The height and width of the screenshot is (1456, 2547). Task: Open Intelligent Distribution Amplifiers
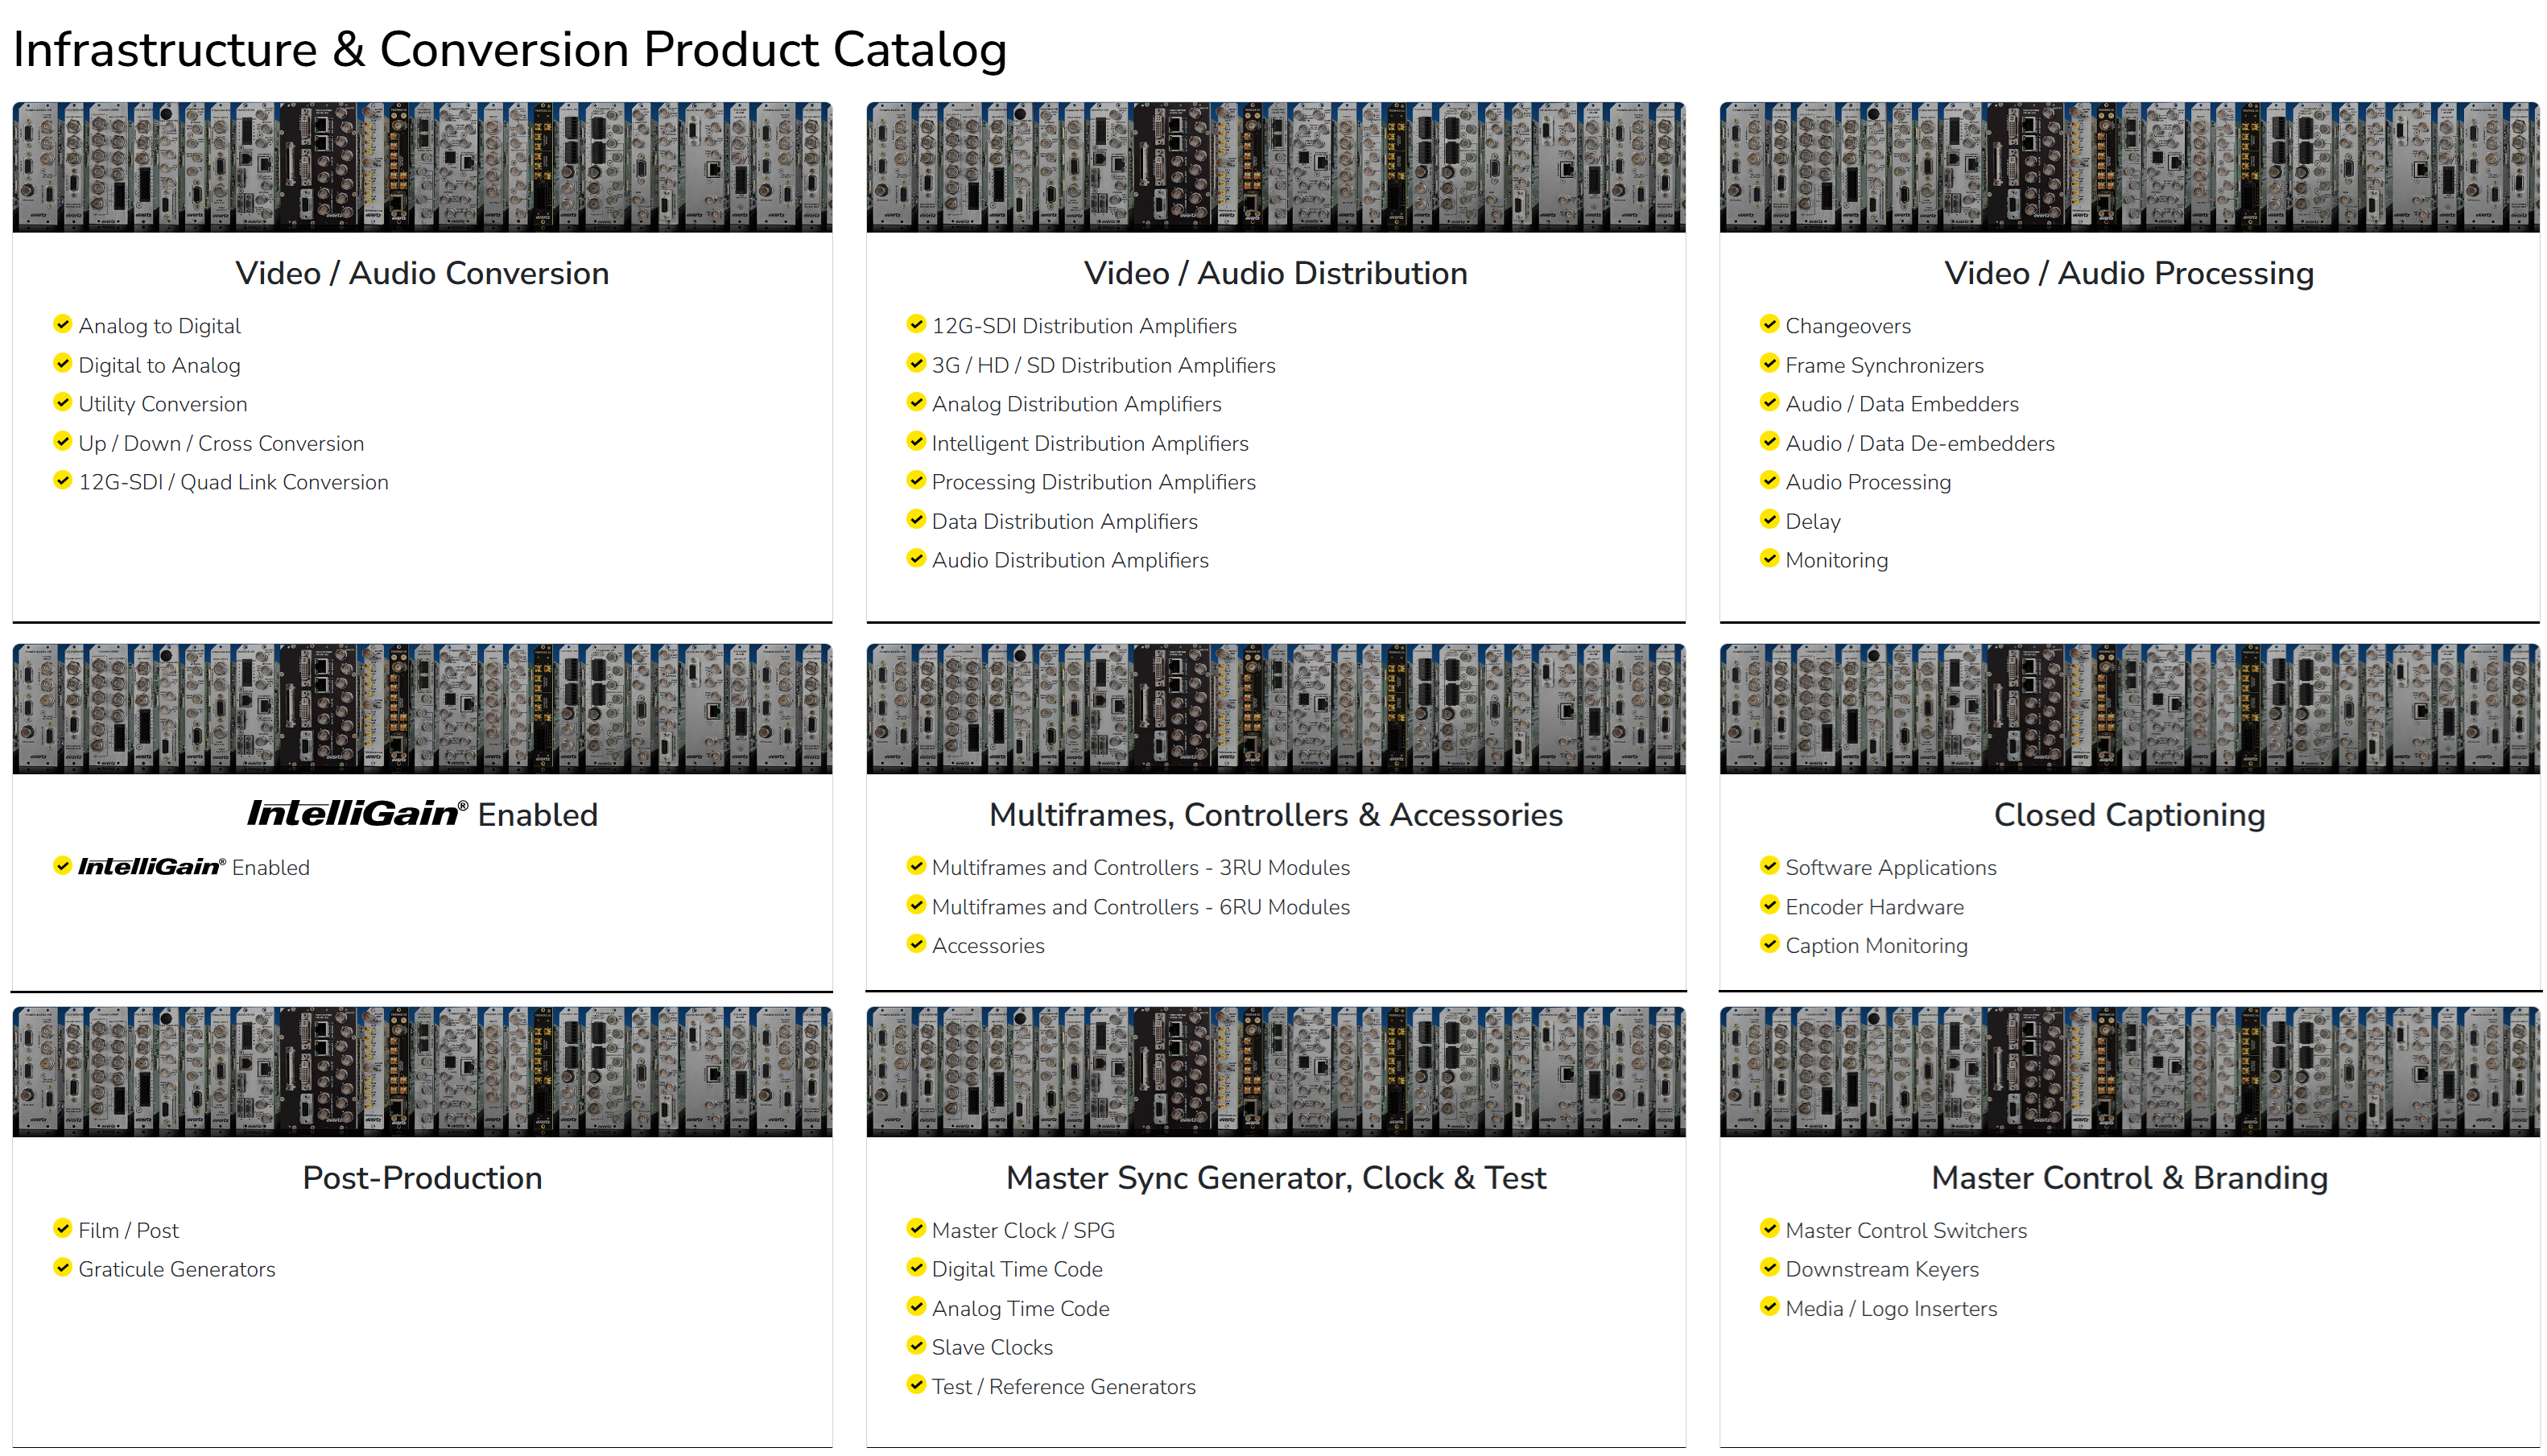tap(1090, 443)
